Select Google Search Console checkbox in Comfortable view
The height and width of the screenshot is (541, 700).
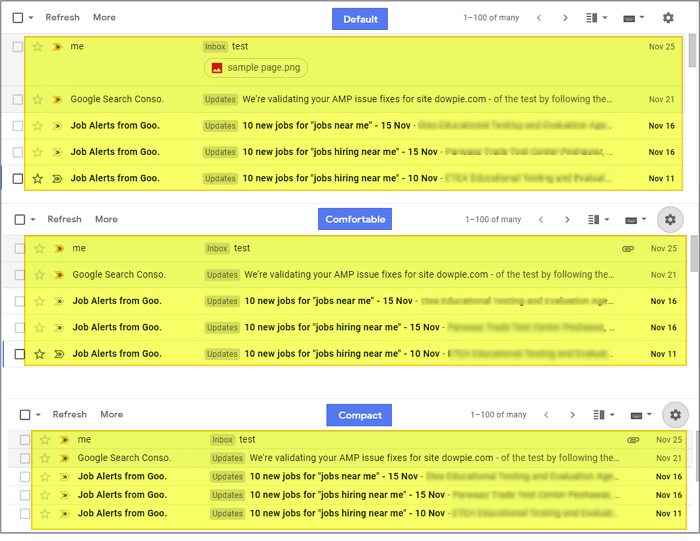pos(20,275)
